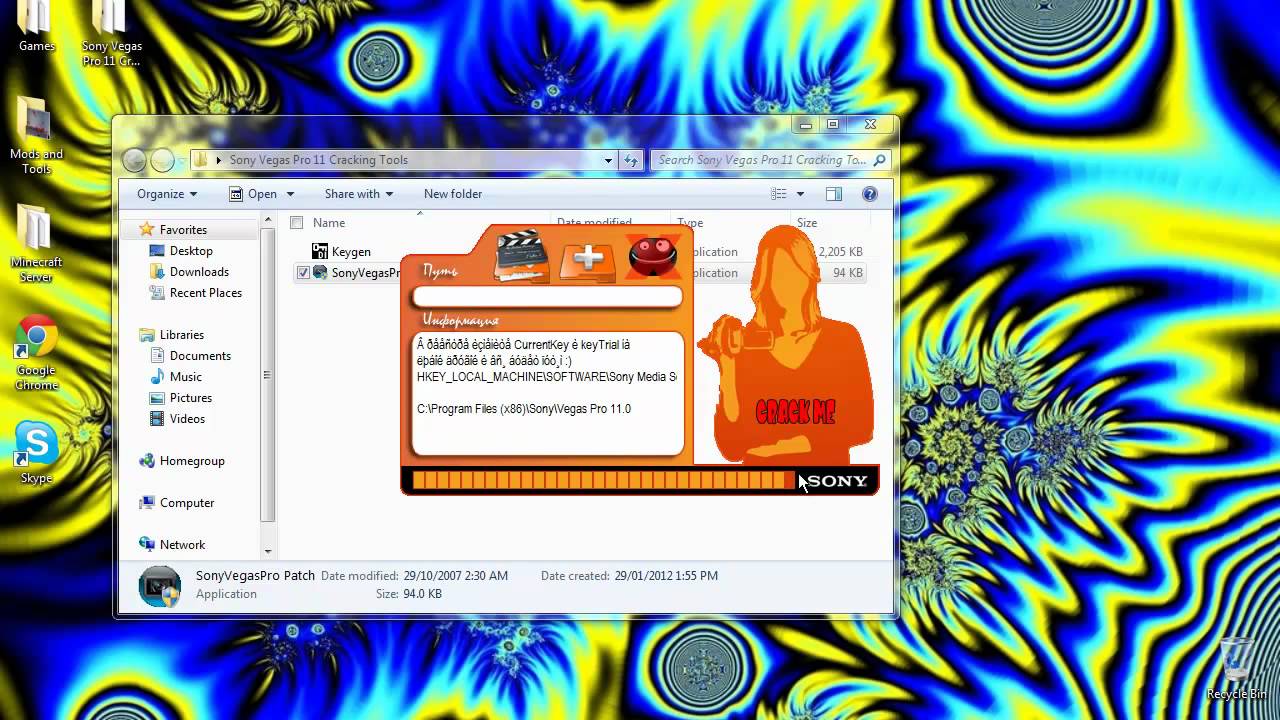Viewport: 1280px width, 720px height.
Task: Expand the Open button dropdown arrow
Action: click(x=290, y=194)
